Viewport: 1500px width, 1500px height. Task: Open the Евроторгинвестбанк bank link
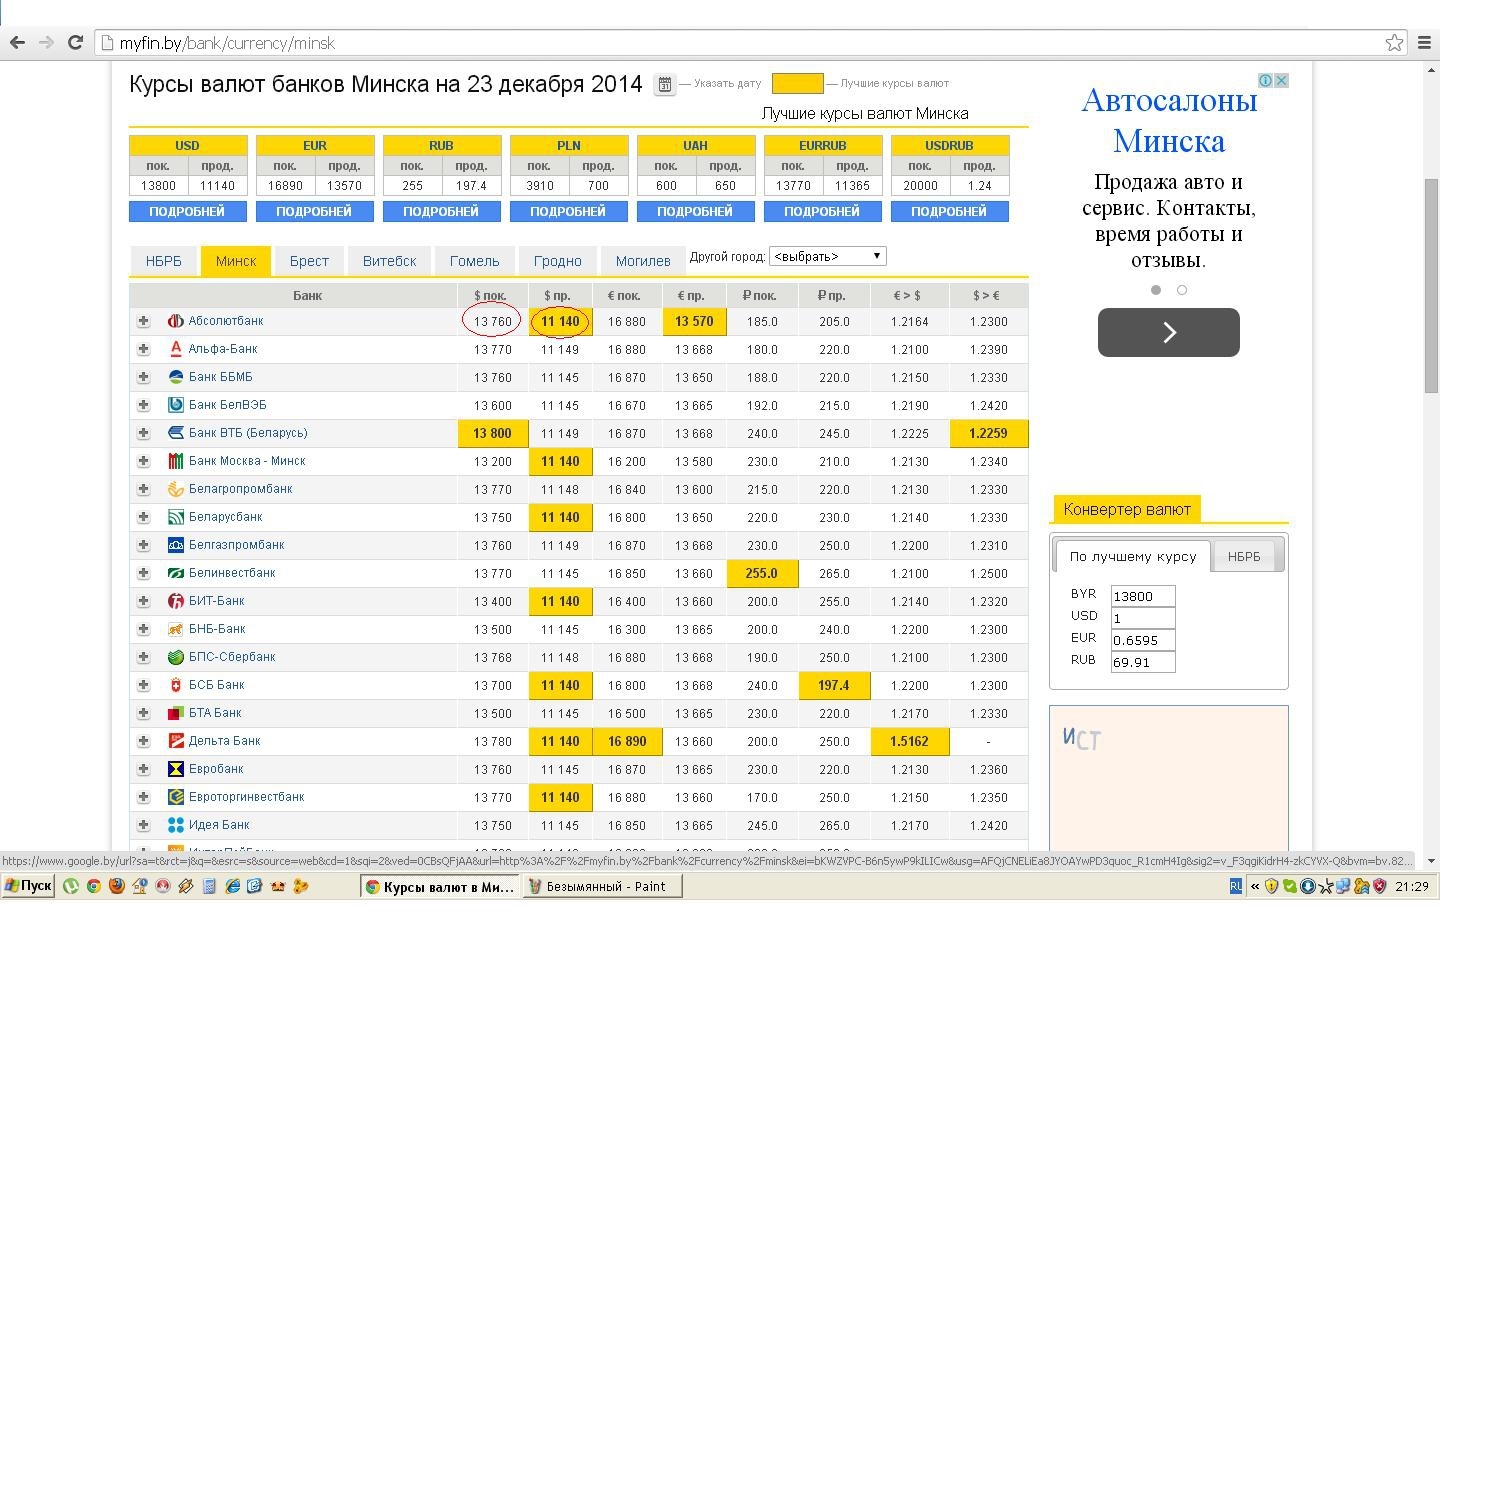[x=246, y=797]
